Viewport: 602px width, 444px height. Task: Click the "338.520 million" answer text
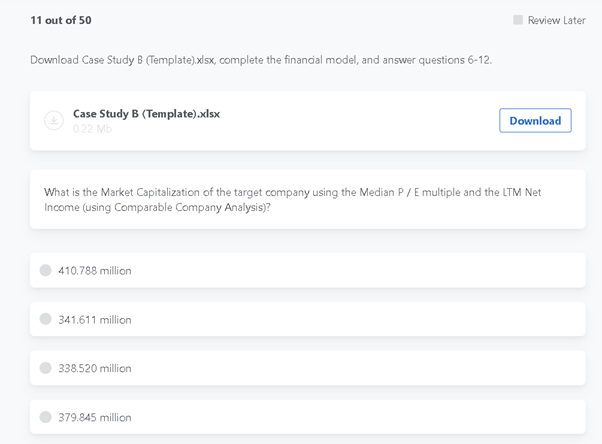tap(95, 369)
